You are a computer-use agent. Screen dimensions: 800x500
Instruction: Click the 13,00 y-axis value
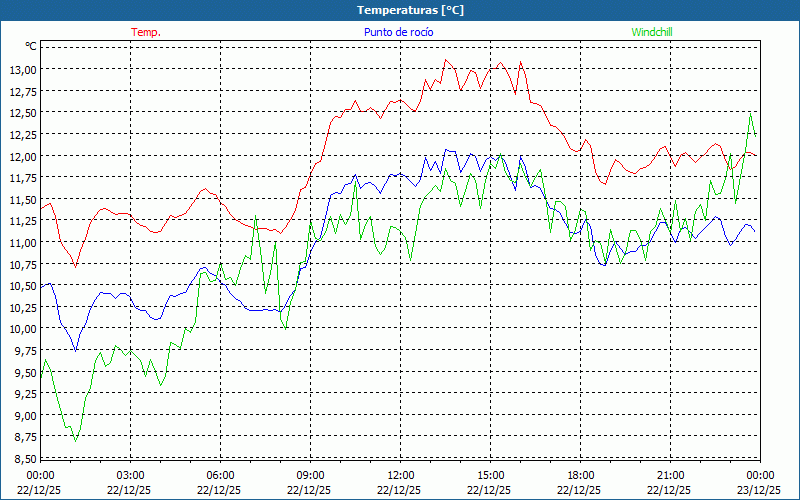click(x=23, y=69)
